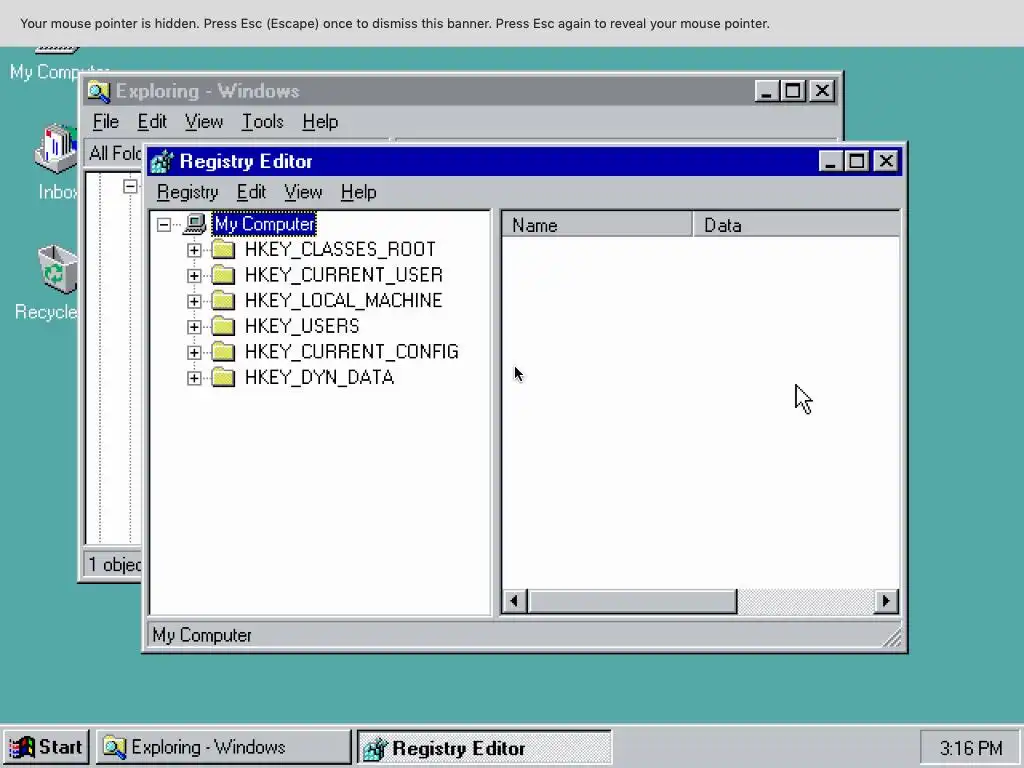
Task: Maximize the Registry Editor window
Action: point(857,161)
